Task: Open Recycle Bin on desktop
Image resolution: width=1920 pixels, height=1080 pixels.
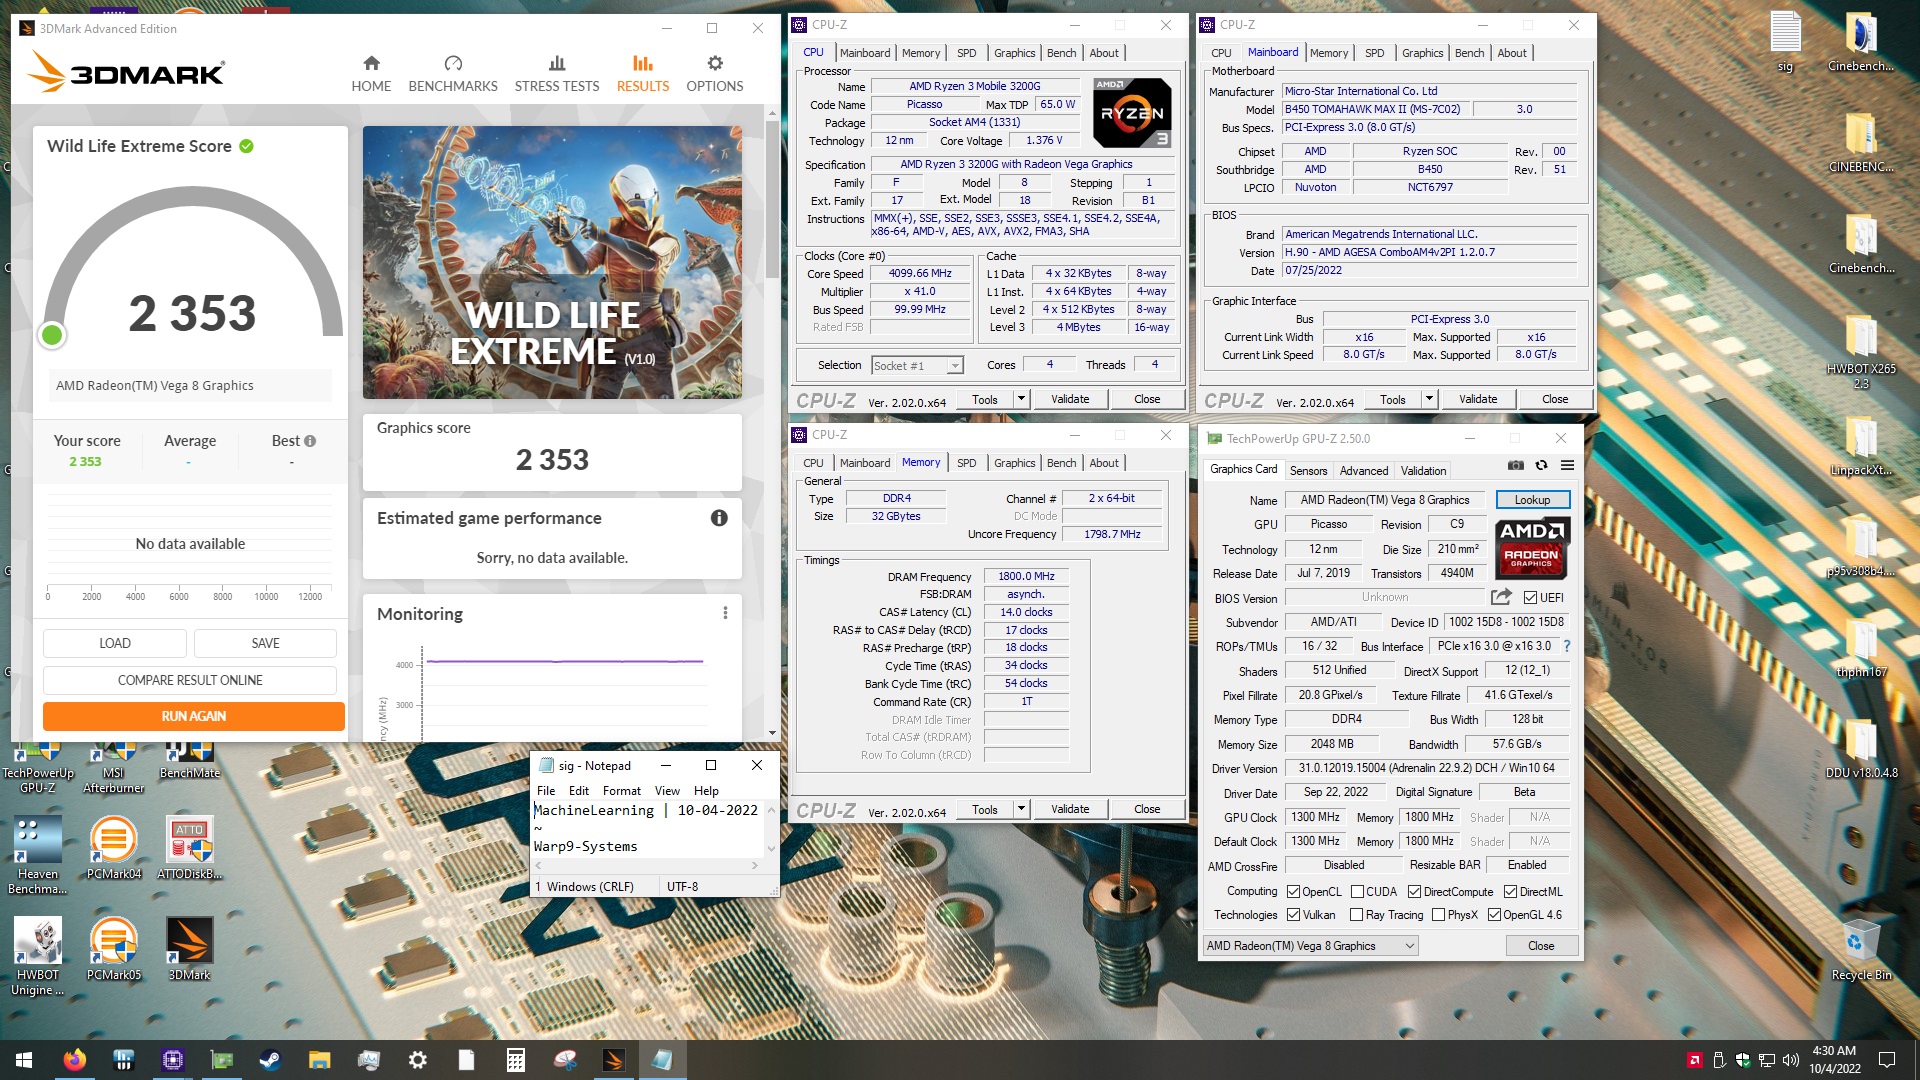Action: coord(1861,951)
